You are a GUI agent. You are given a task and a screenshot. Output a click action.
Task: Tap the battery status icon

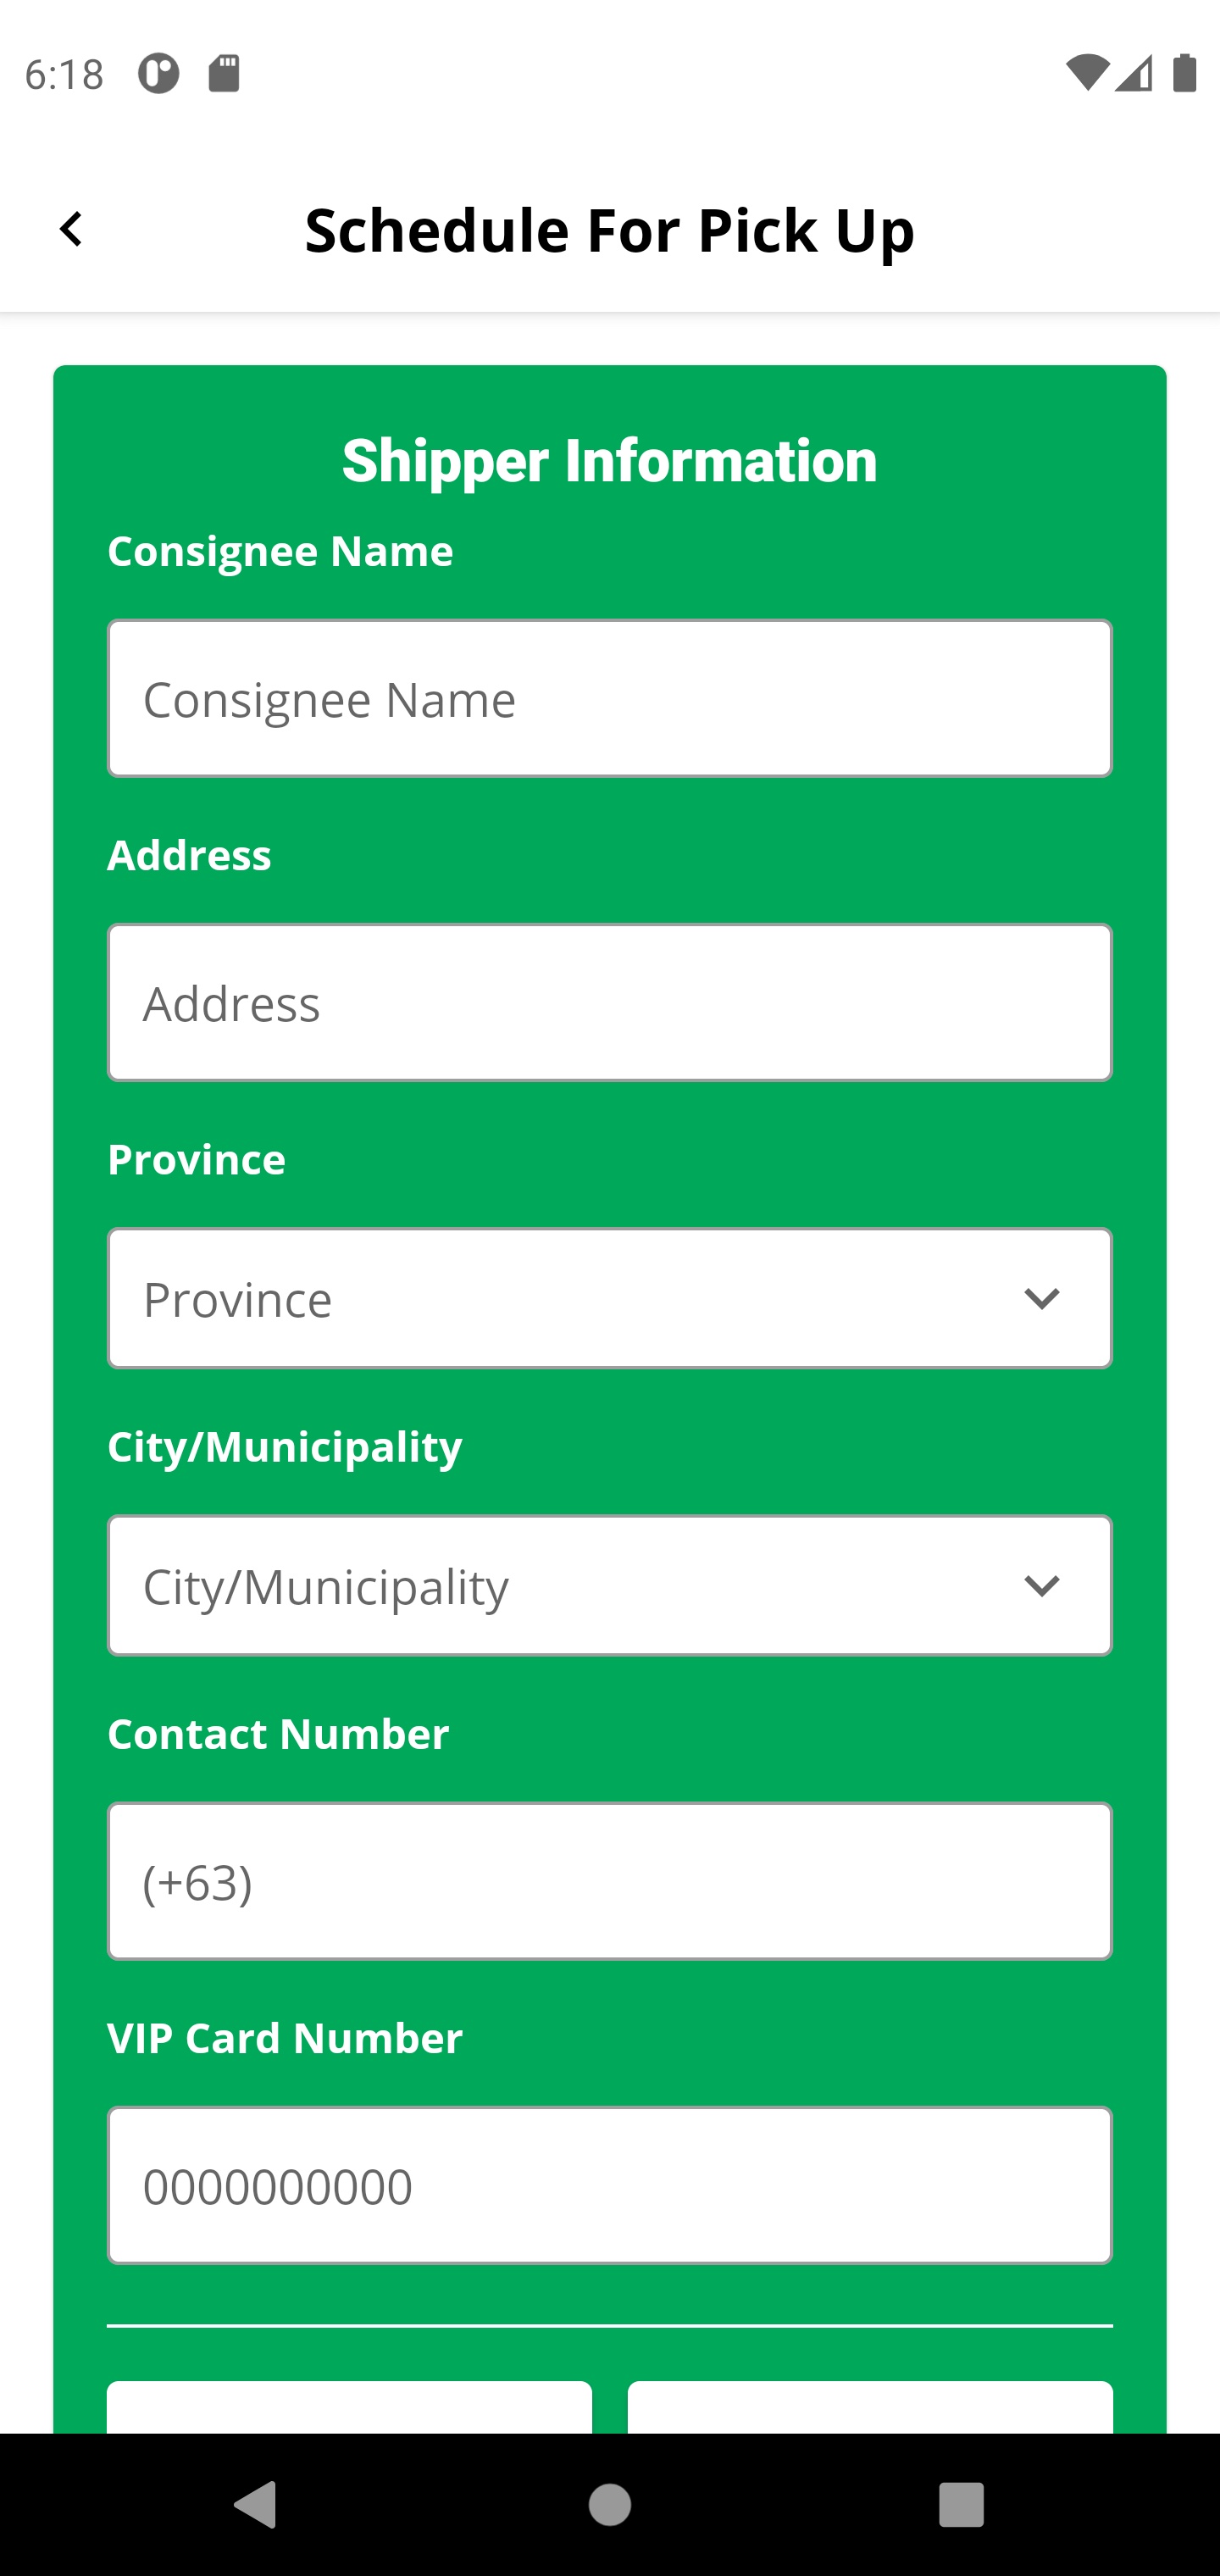tap(1185, 73)
